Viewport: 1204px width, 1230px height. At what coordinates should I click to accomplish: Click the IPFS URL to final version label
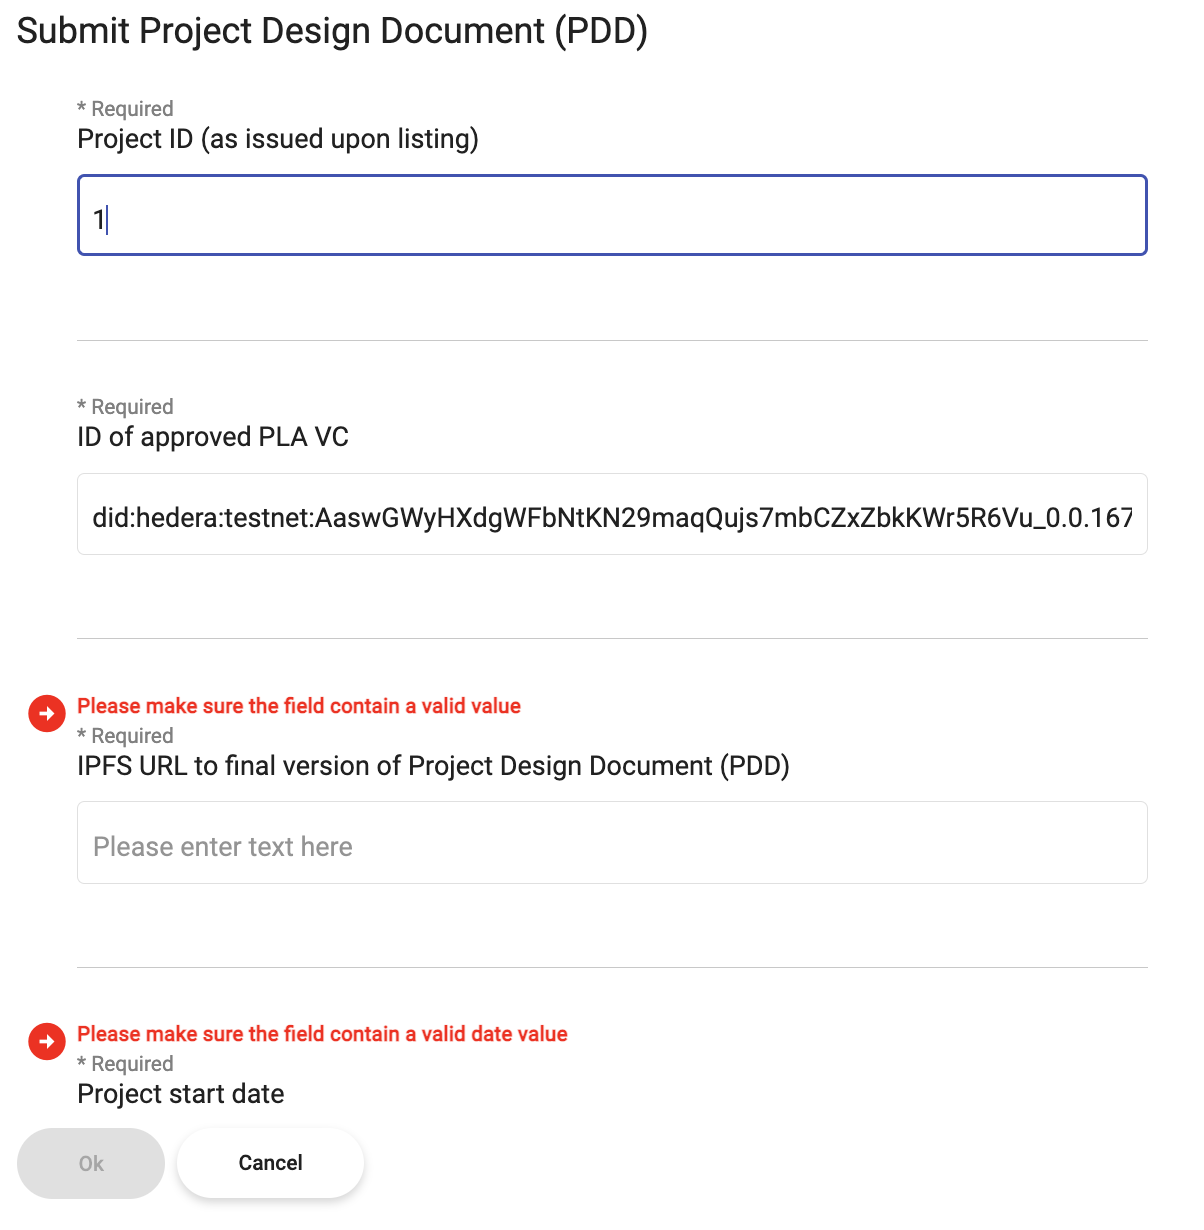(433, 766)
